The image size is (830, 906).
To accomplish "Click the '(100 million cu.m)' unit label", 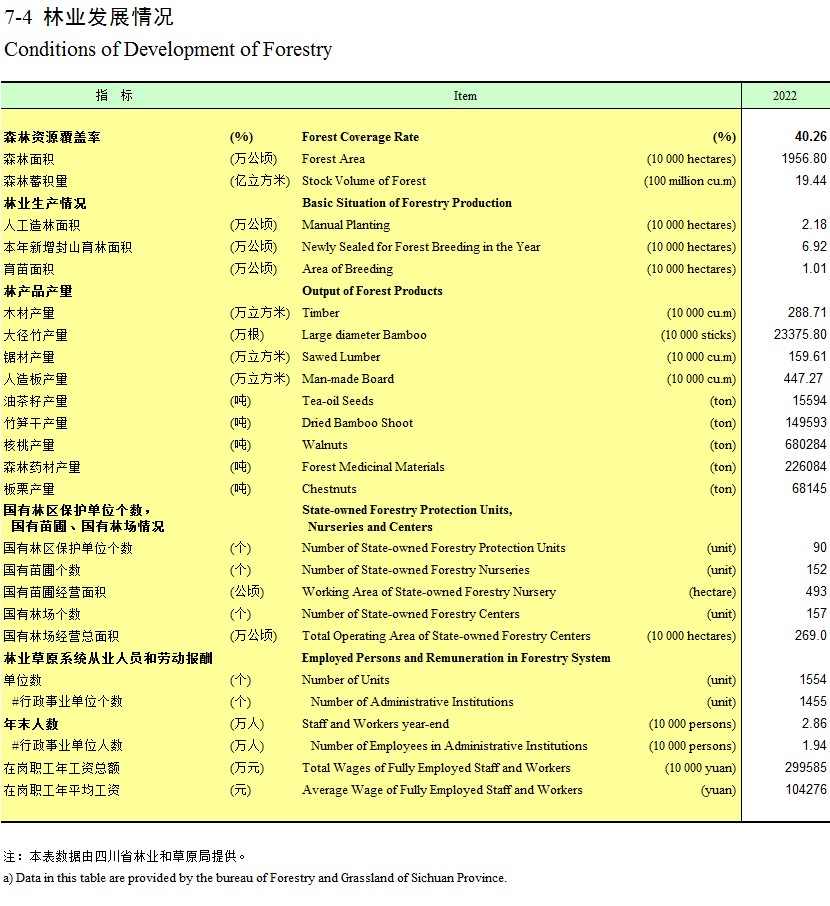I will [x=690, y=181].
